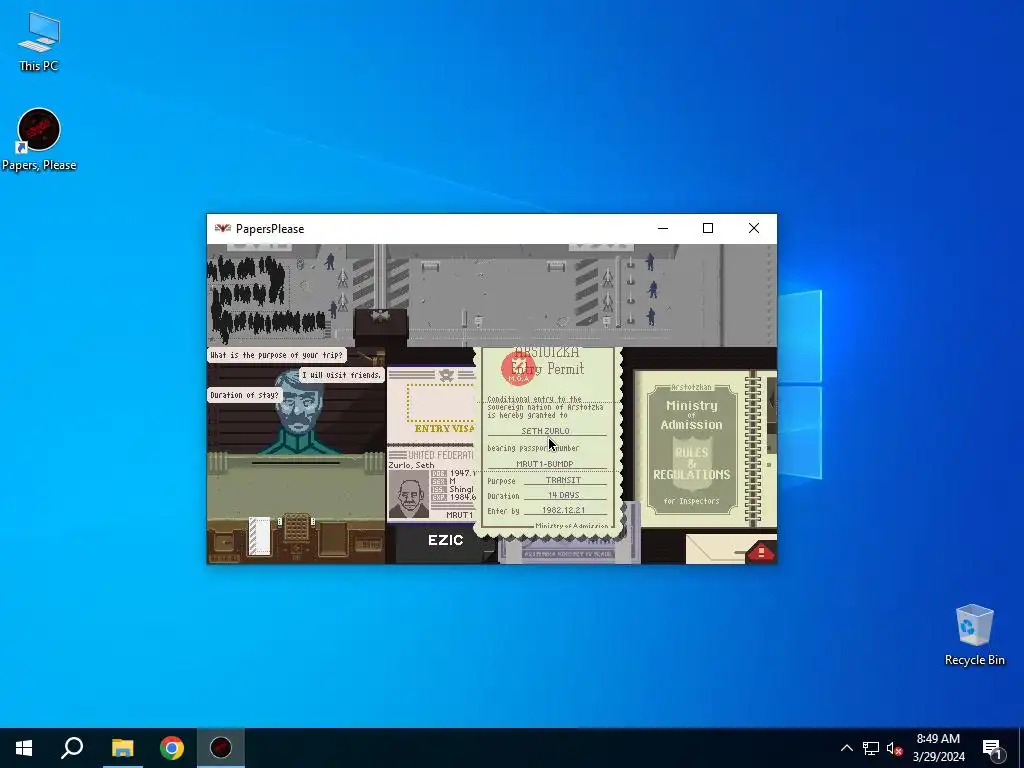Select the TRANSIT purpose field on permit
1024x768 pixels.
tap(563, 480)
